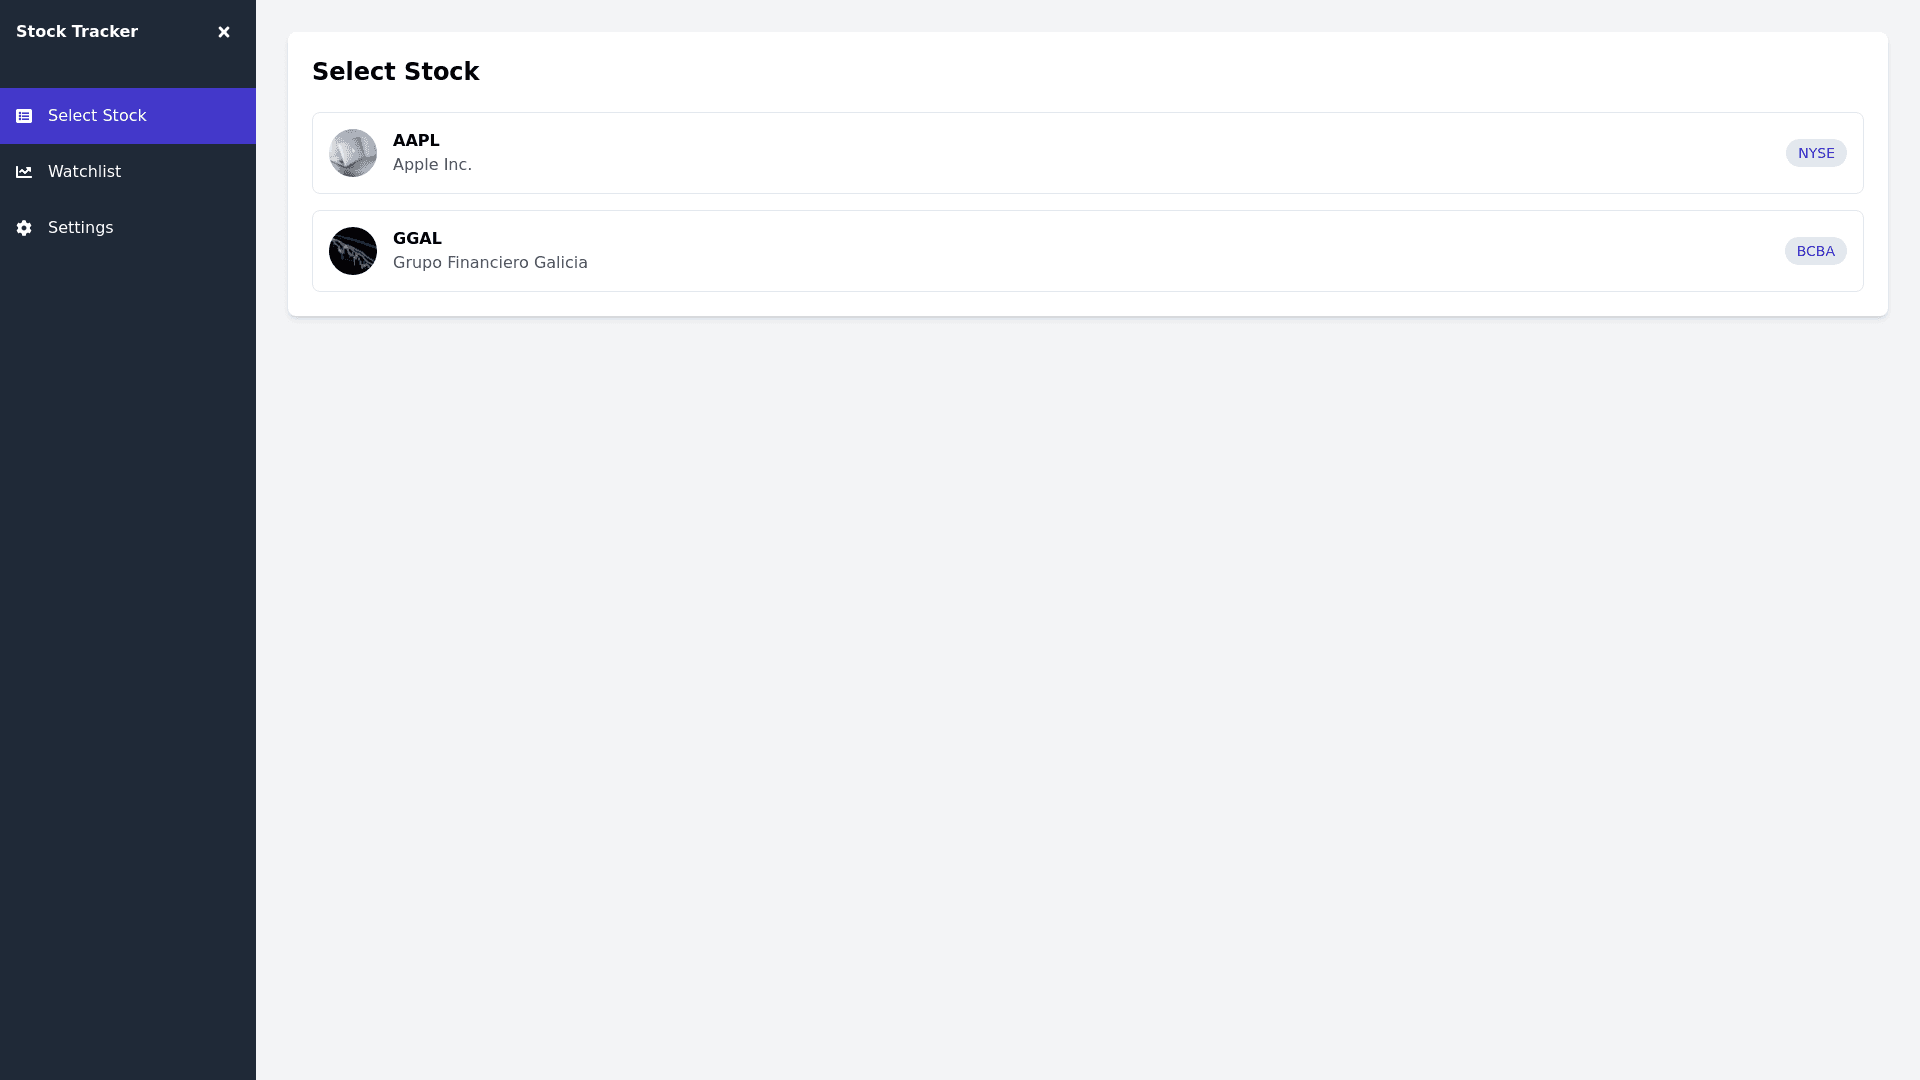Click empty area below the stock list
This screenshot has width=1920, height=1080.
(1087, 650)
